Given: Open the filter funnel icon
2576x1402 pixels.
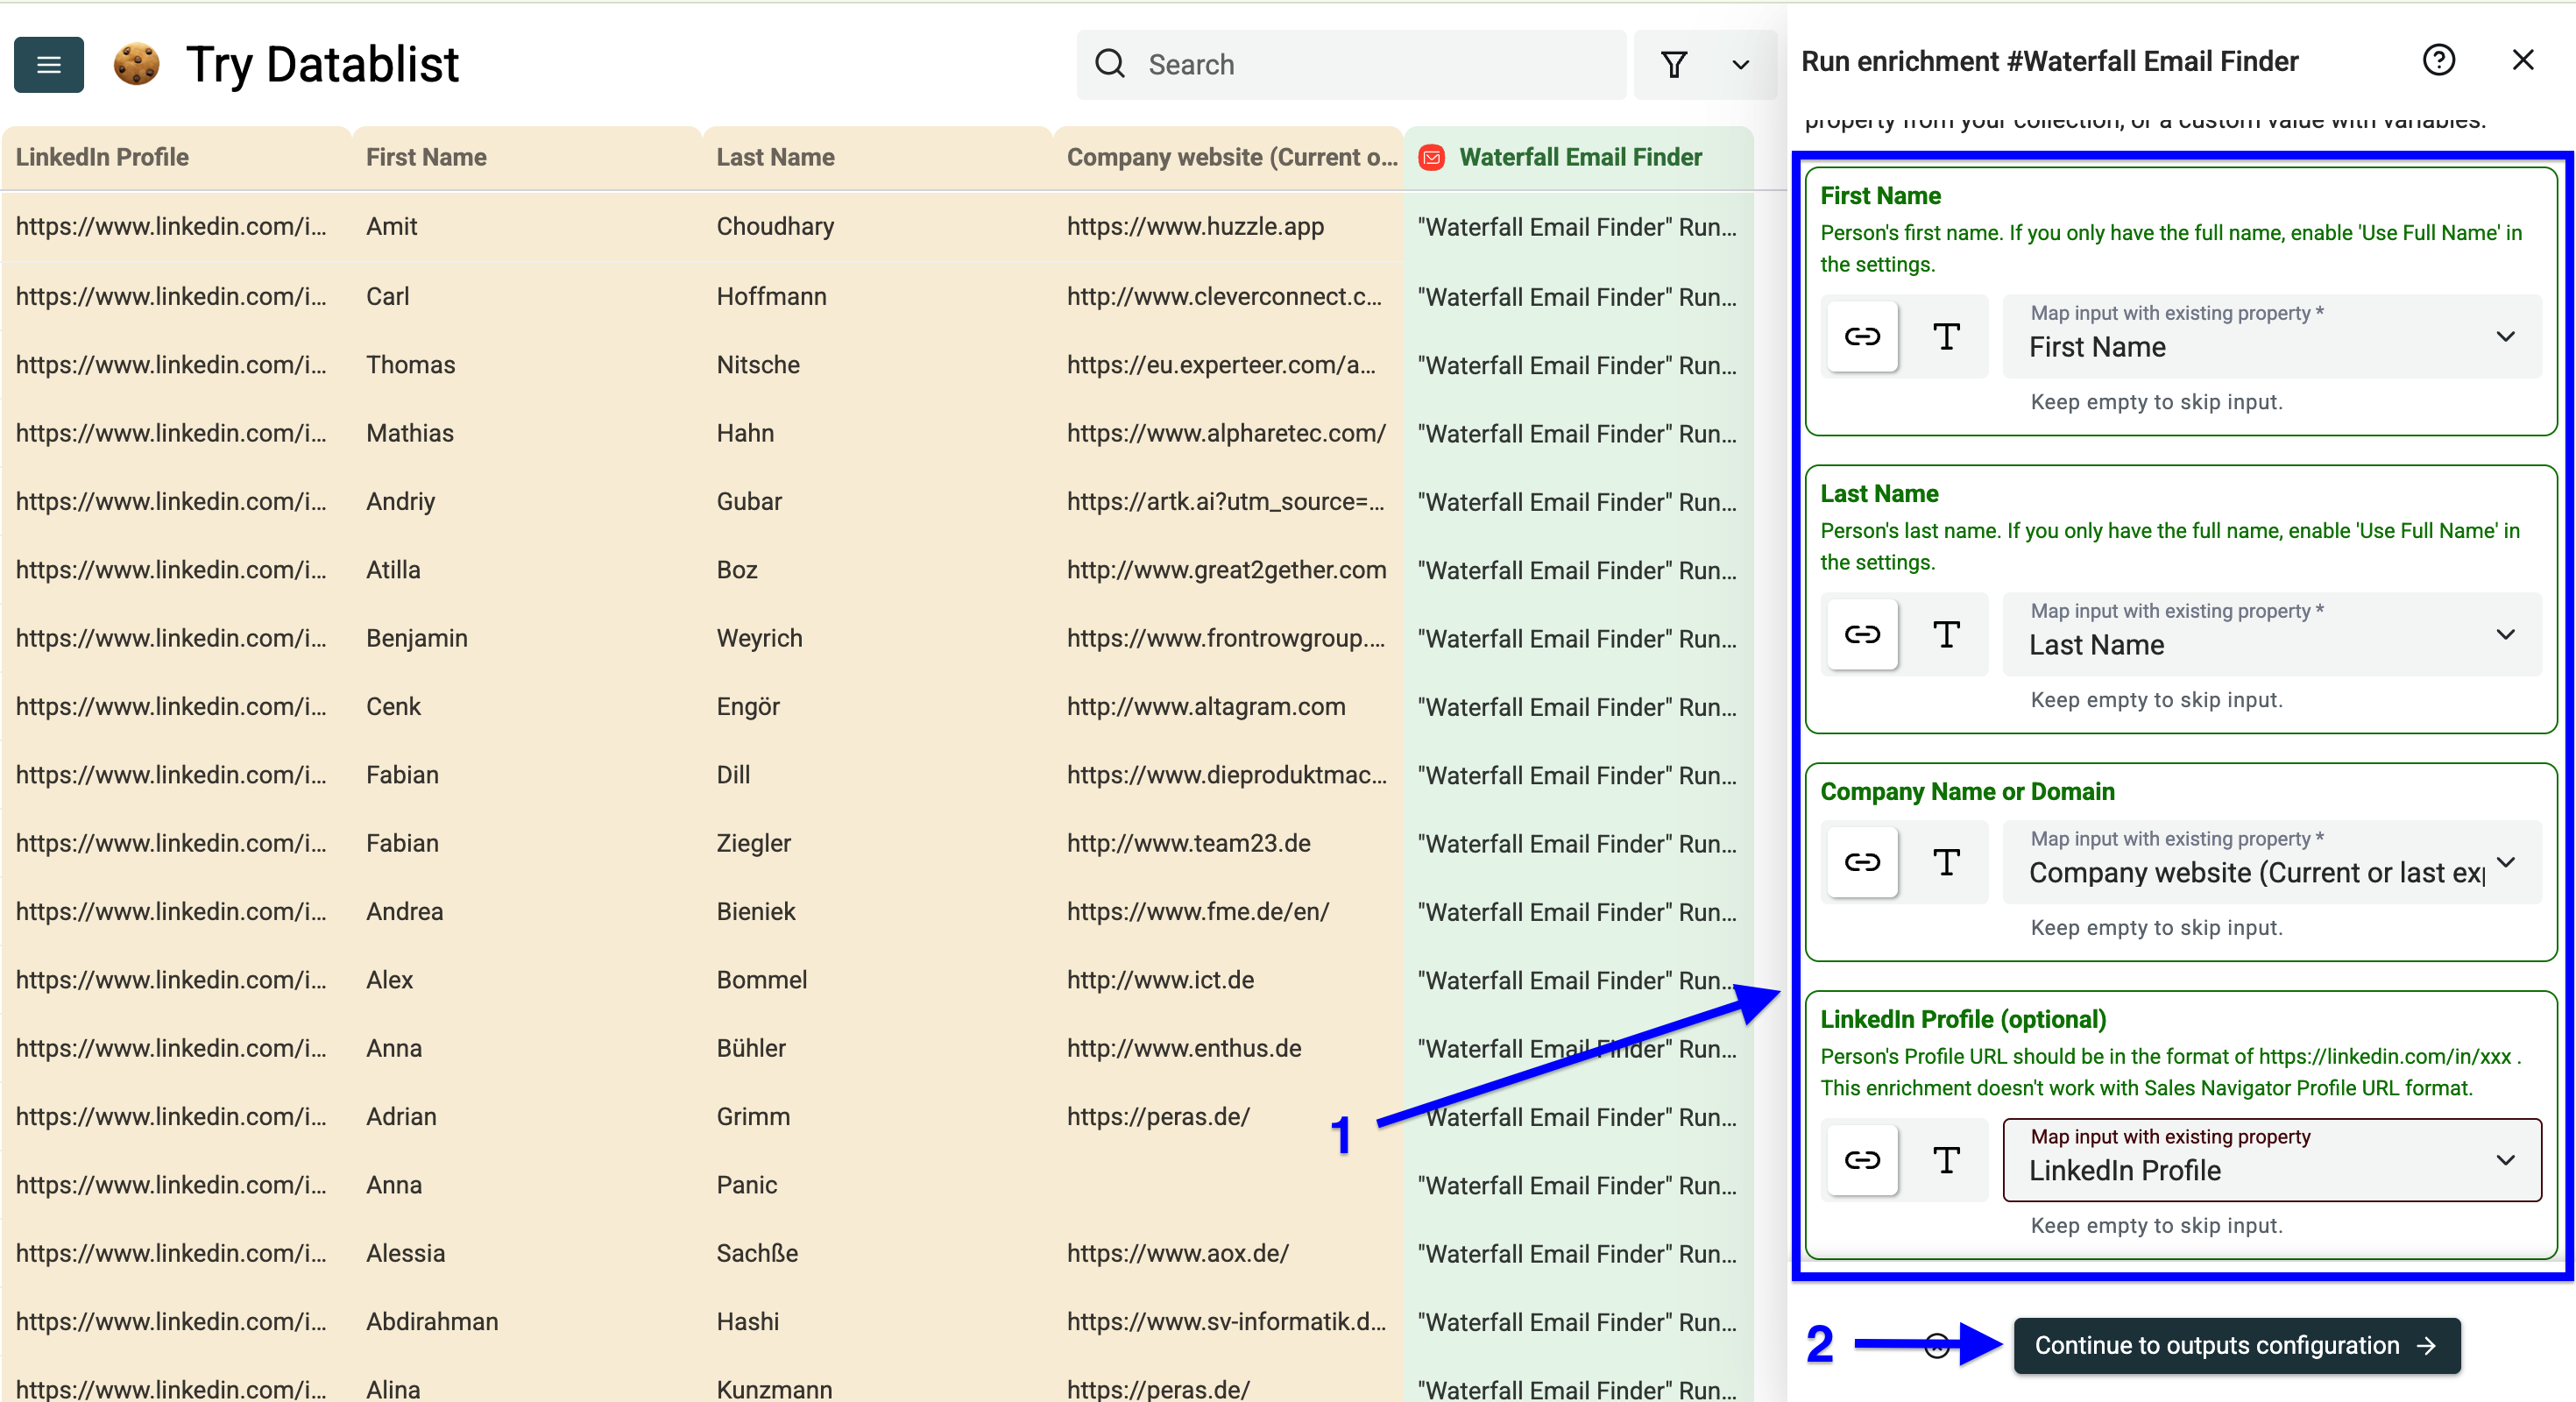Looking at the screenshot, I should 1674,65.
